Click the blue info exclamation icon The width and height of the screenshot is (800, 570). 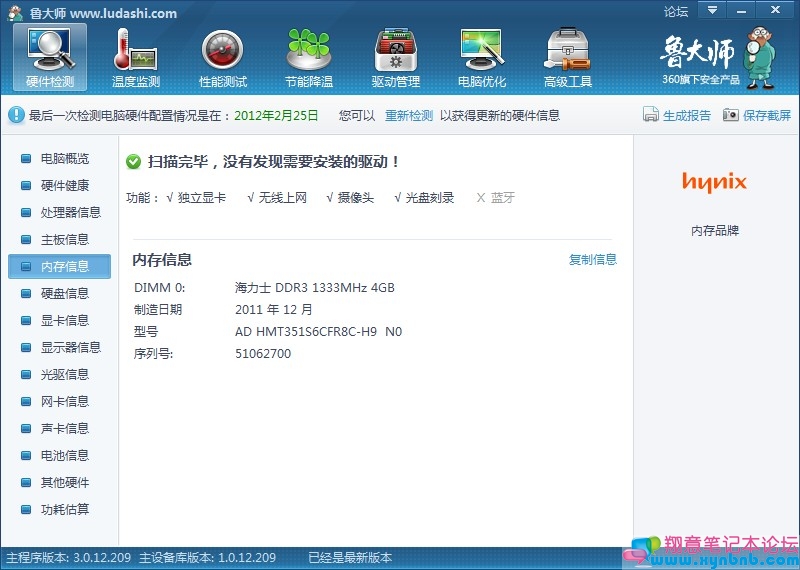point(16,115)
